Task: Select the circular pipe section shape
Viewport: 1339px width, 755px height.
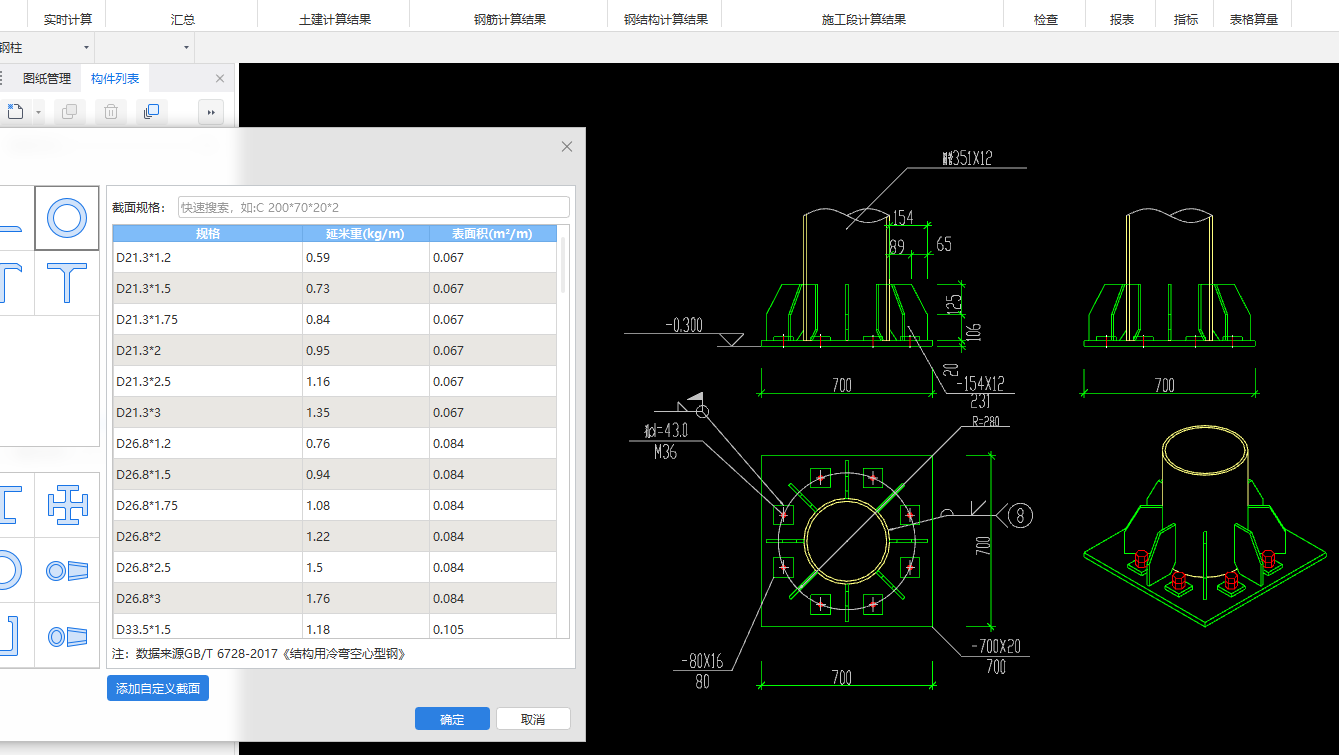Action: (67, 218)
